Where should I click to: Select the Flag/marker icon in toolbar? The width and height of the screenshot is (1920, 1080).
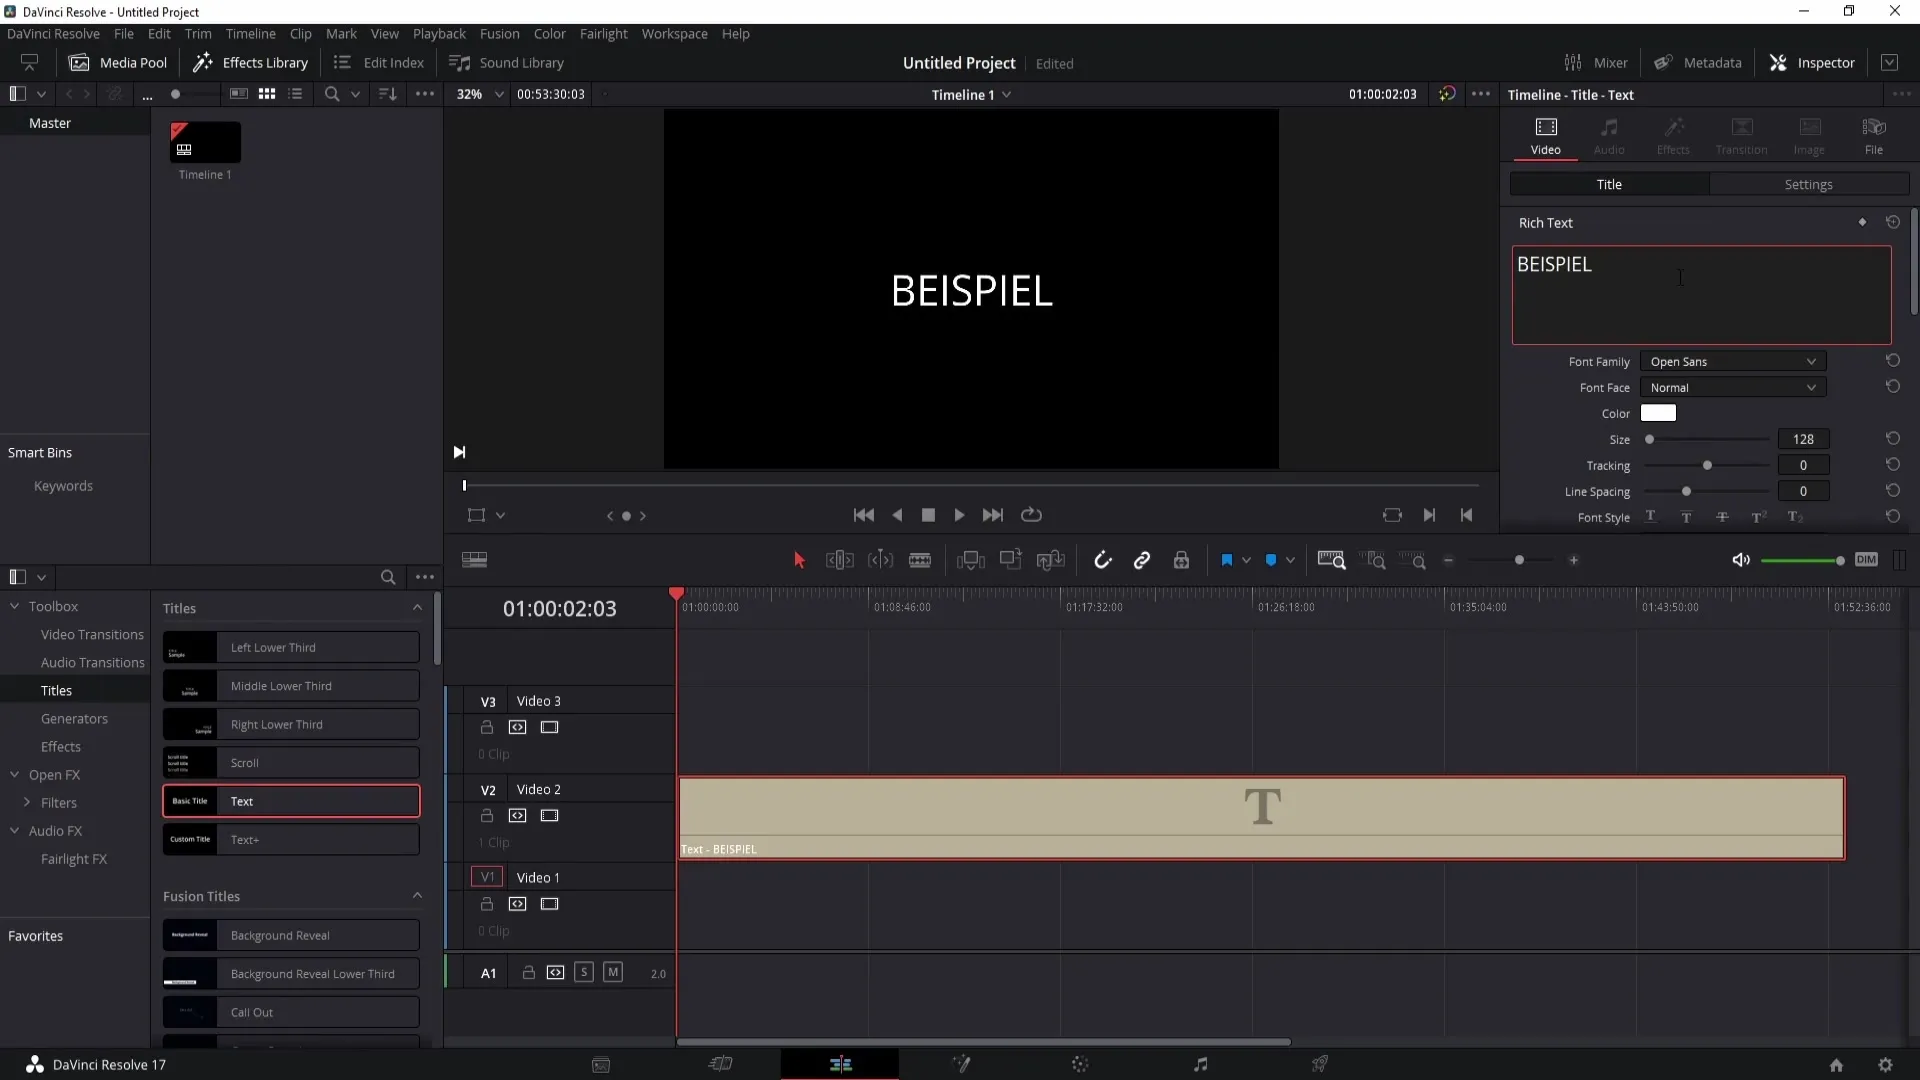coord(1226,559)
